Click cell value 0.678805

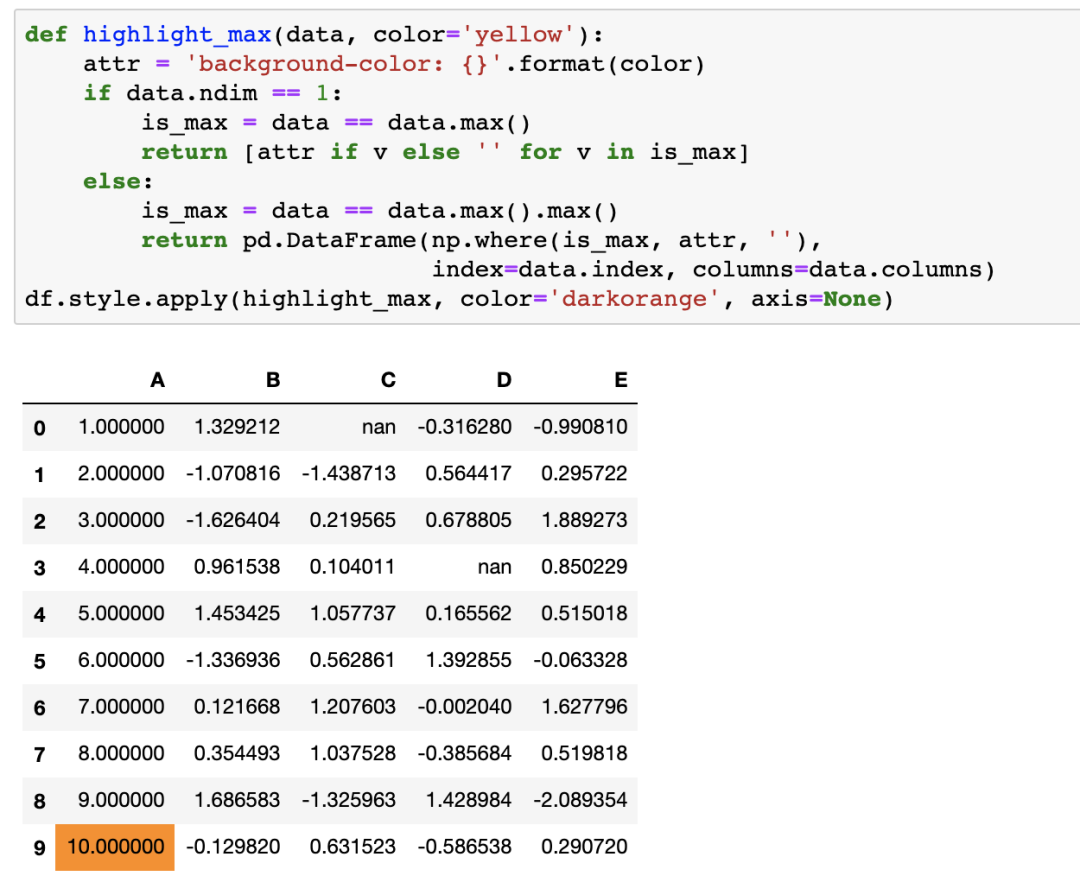coord(468,520)
